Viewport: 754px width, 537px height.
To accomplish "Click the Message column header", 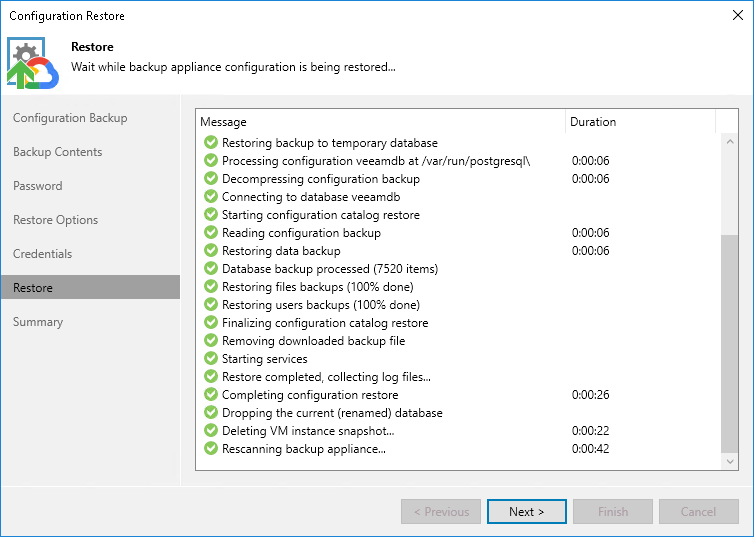I will [380, 122].
